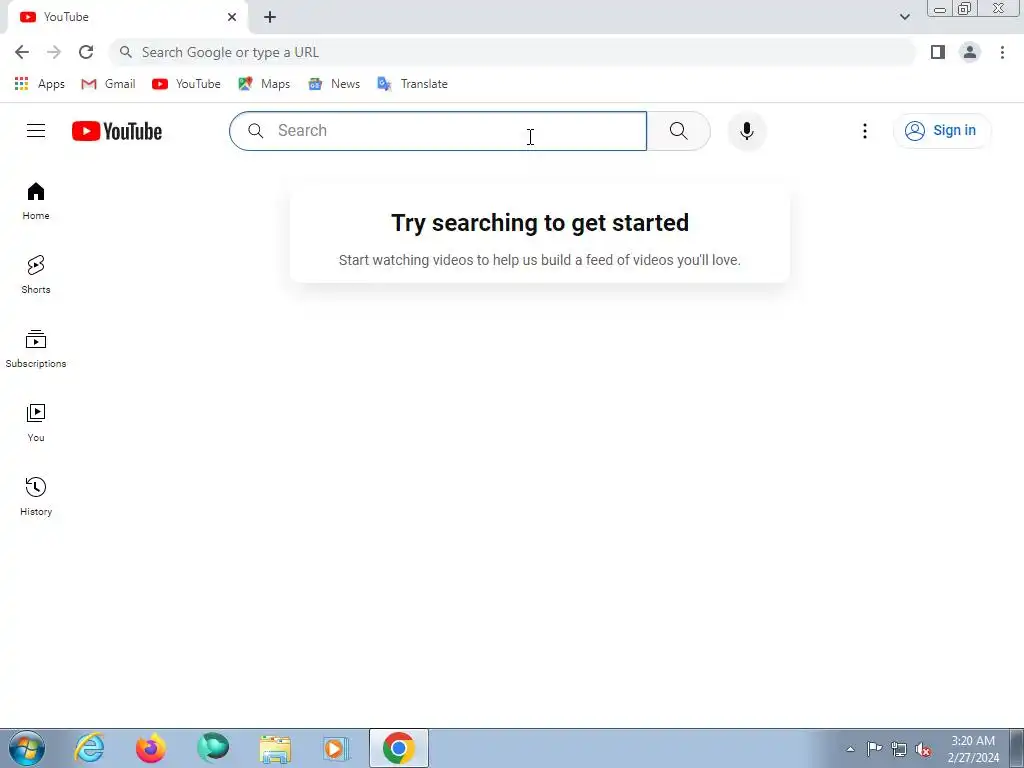This screenshot has width=1024, height=768.
Task: Focus the YouTube search field
Action: (438, 131)
